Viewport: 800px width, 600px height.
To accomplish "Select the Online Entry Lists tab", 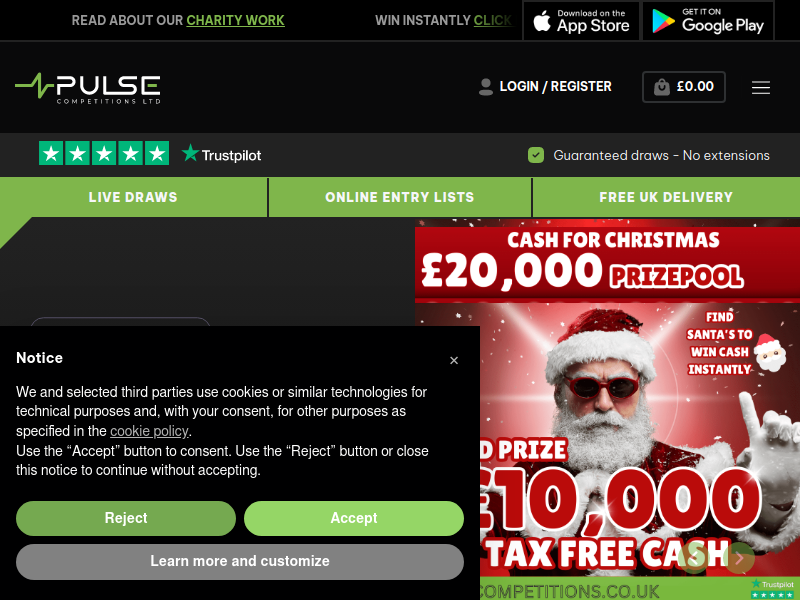I will (x=399, y=197).
